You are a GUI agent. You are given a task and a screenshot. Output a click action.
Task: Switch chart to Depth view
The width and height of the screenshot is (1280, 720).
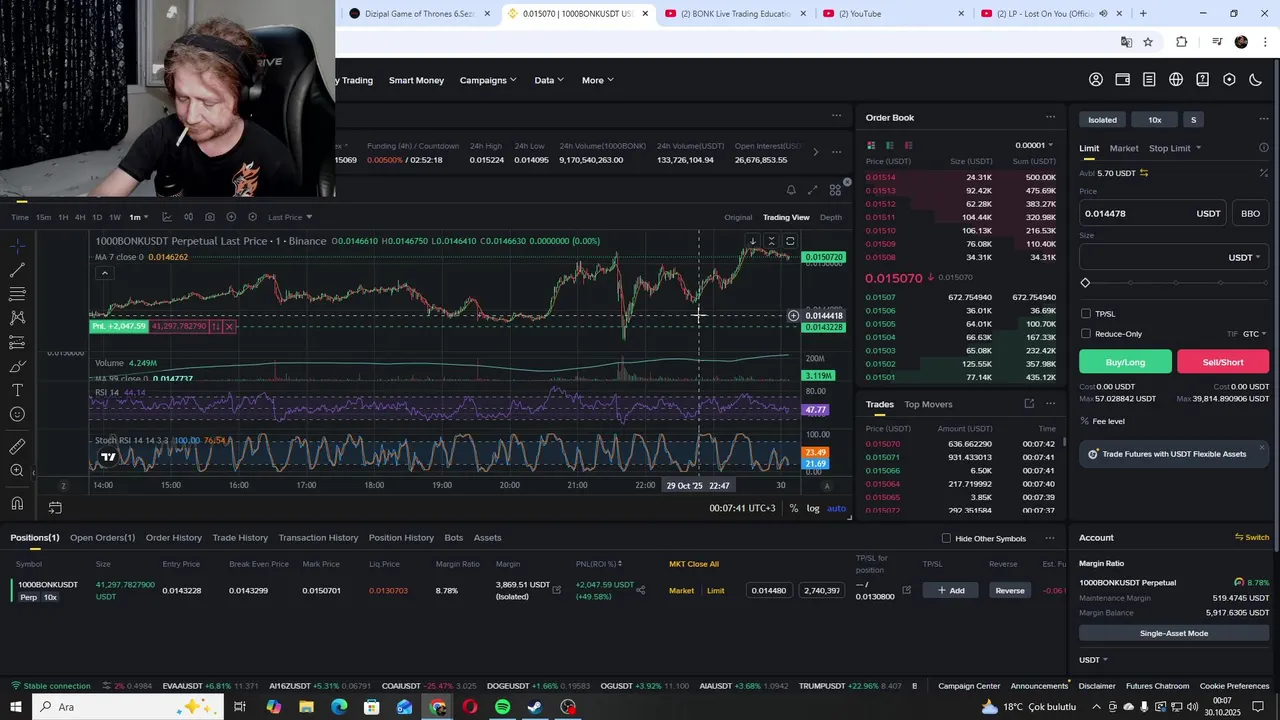coord(831,217)
